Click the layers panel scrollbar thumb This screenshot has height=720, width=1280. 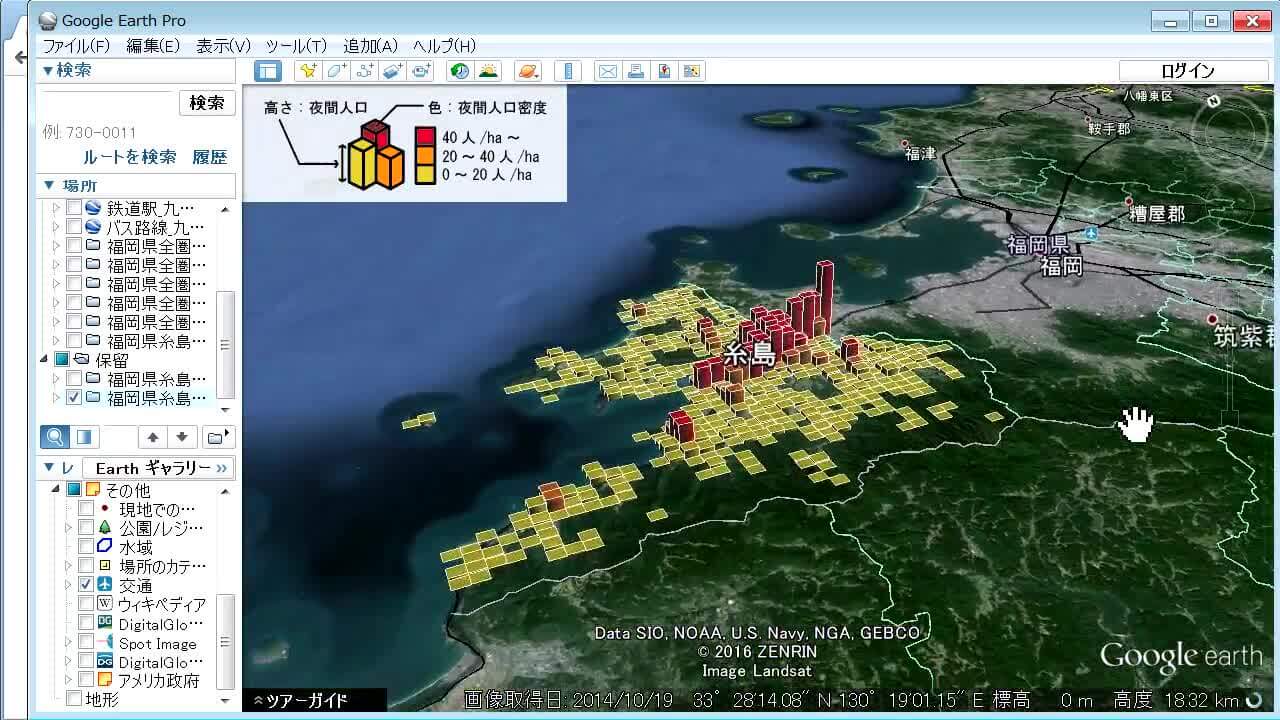(x=225, y=641)
